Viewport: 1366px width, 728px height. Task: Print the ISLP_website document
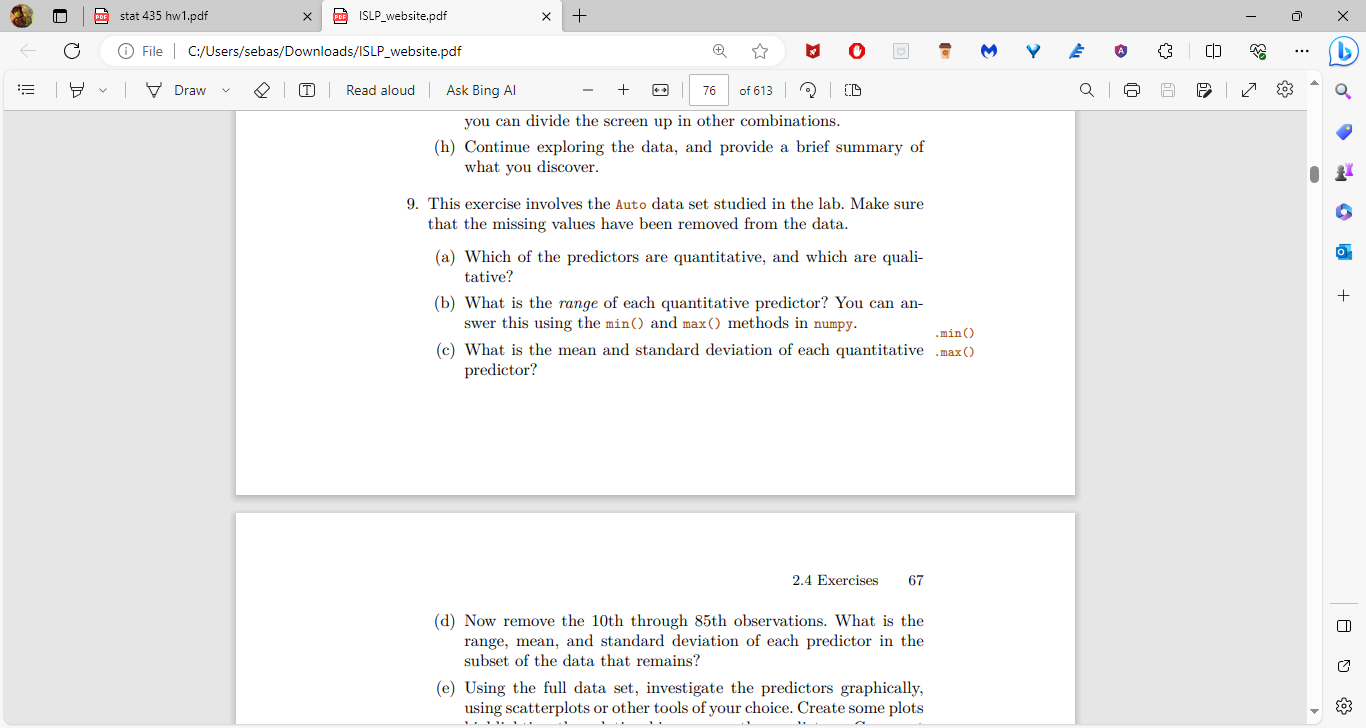pos(1131,90)
